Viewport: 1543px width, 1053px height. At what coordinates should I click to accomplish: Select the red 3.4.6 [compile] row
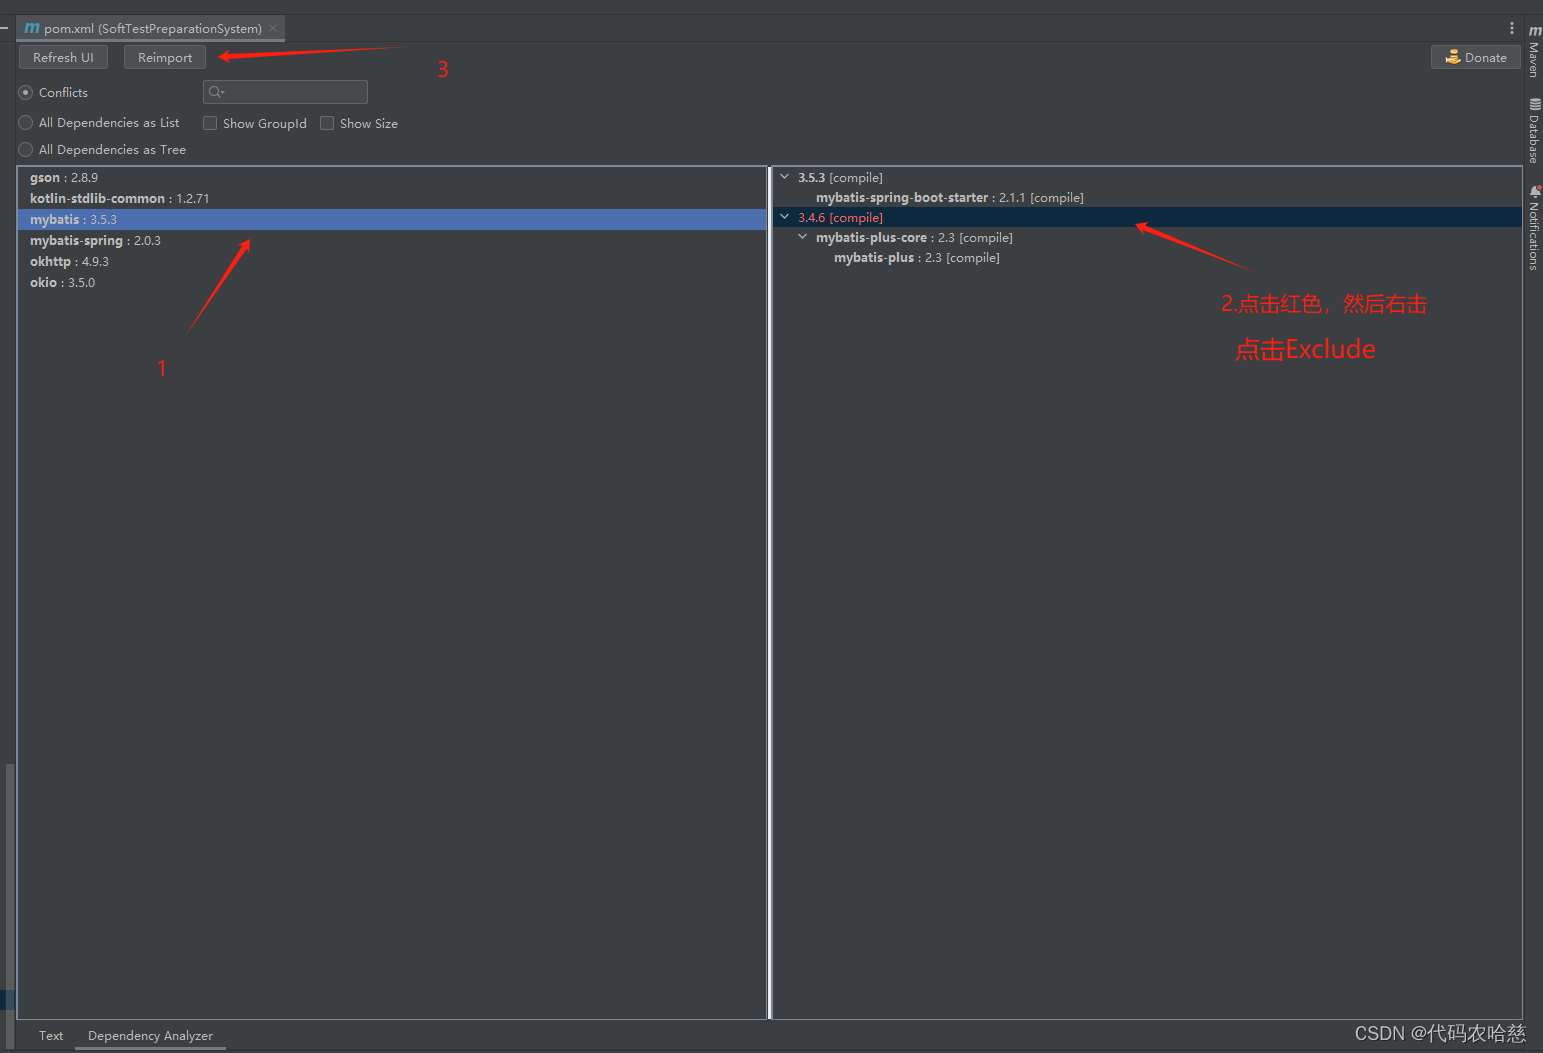point(1147,217)
